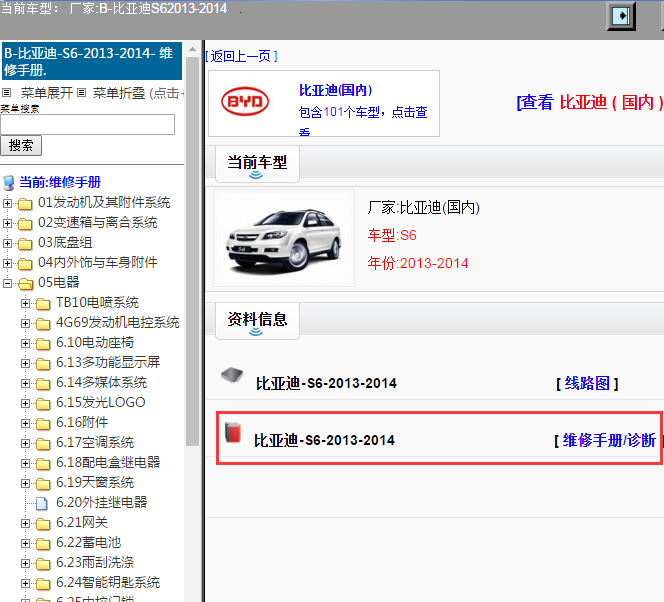Viewport: 664px width, 602px height.
Task: Click the folder icon of 02变速箱与离合系统
Action: coord(25,224)
